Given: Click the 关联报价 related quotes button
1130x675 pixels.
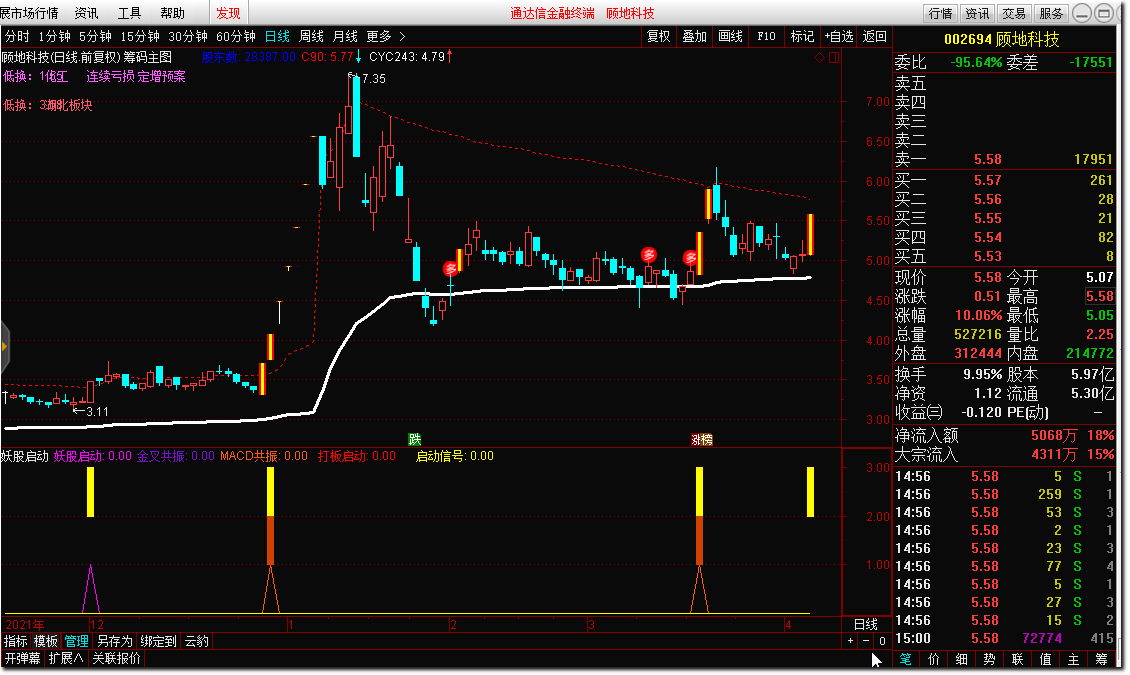Looking at the screenshot, I should 116,658.
